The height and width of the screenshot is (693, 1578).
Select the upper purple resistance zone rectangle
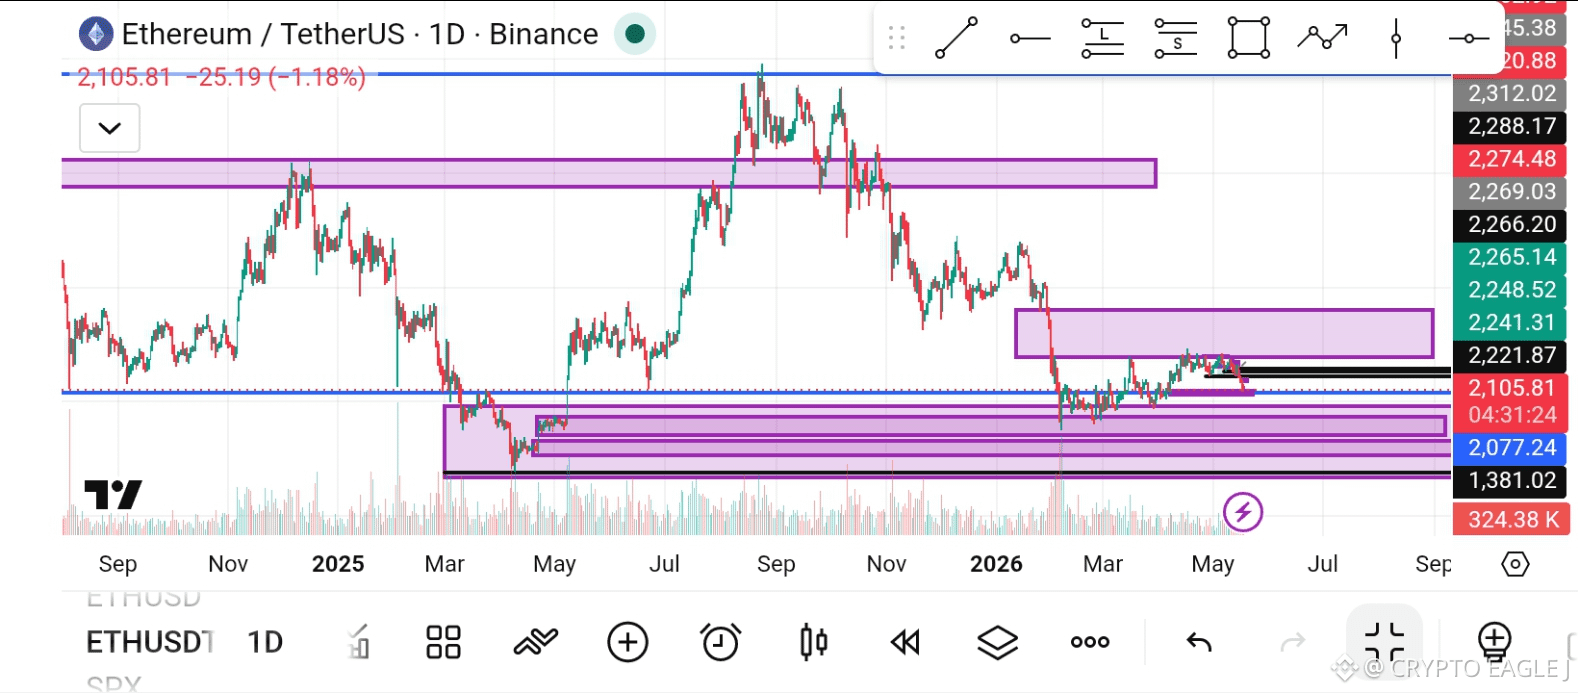tap(609, 173)
